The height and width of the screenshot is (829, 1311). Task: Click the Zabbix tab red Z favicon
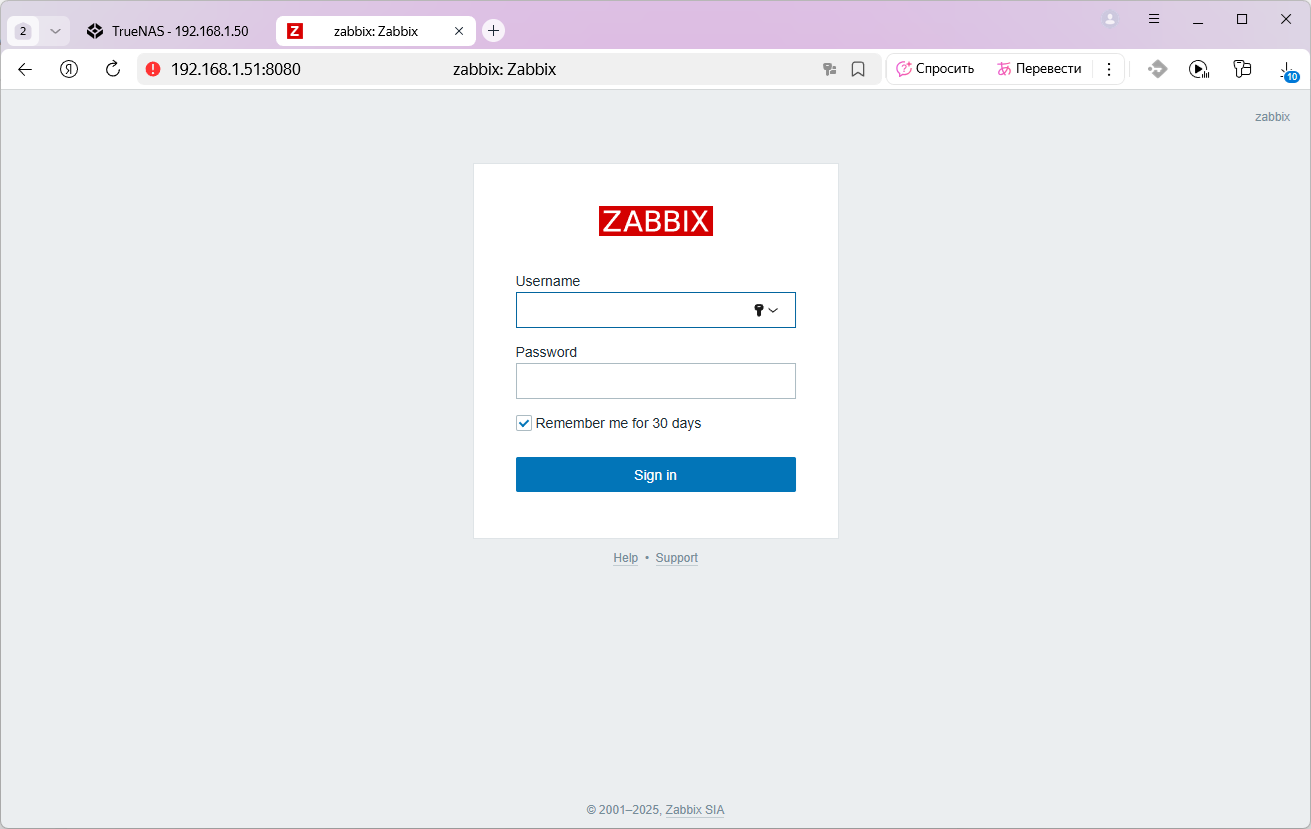(295, 31)
